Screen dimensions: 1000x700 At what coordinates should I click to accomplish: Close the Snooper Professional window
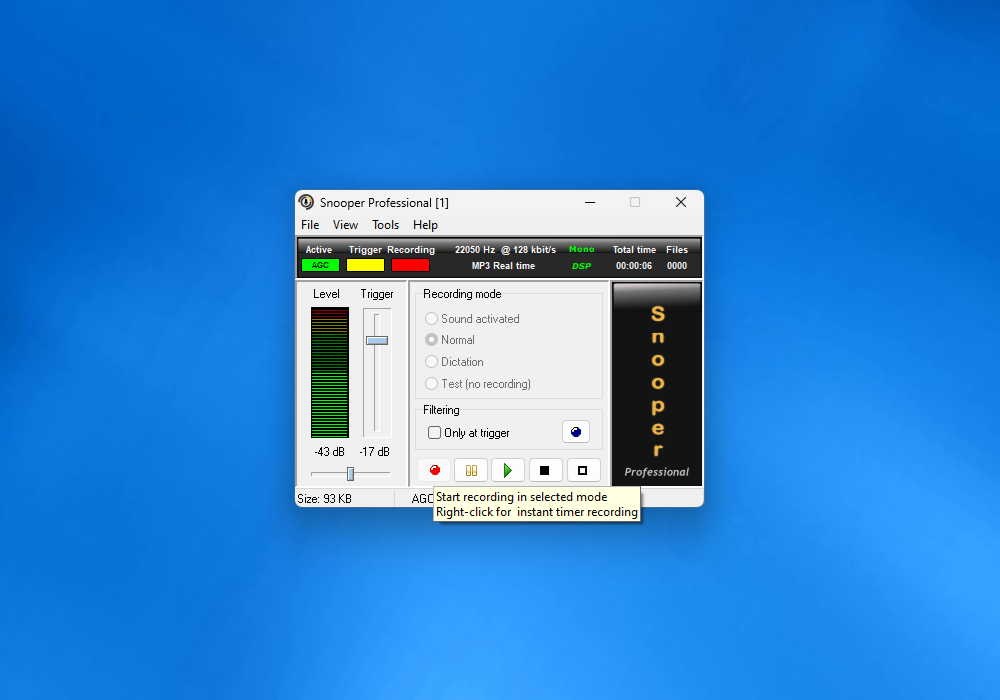[680, 203]
